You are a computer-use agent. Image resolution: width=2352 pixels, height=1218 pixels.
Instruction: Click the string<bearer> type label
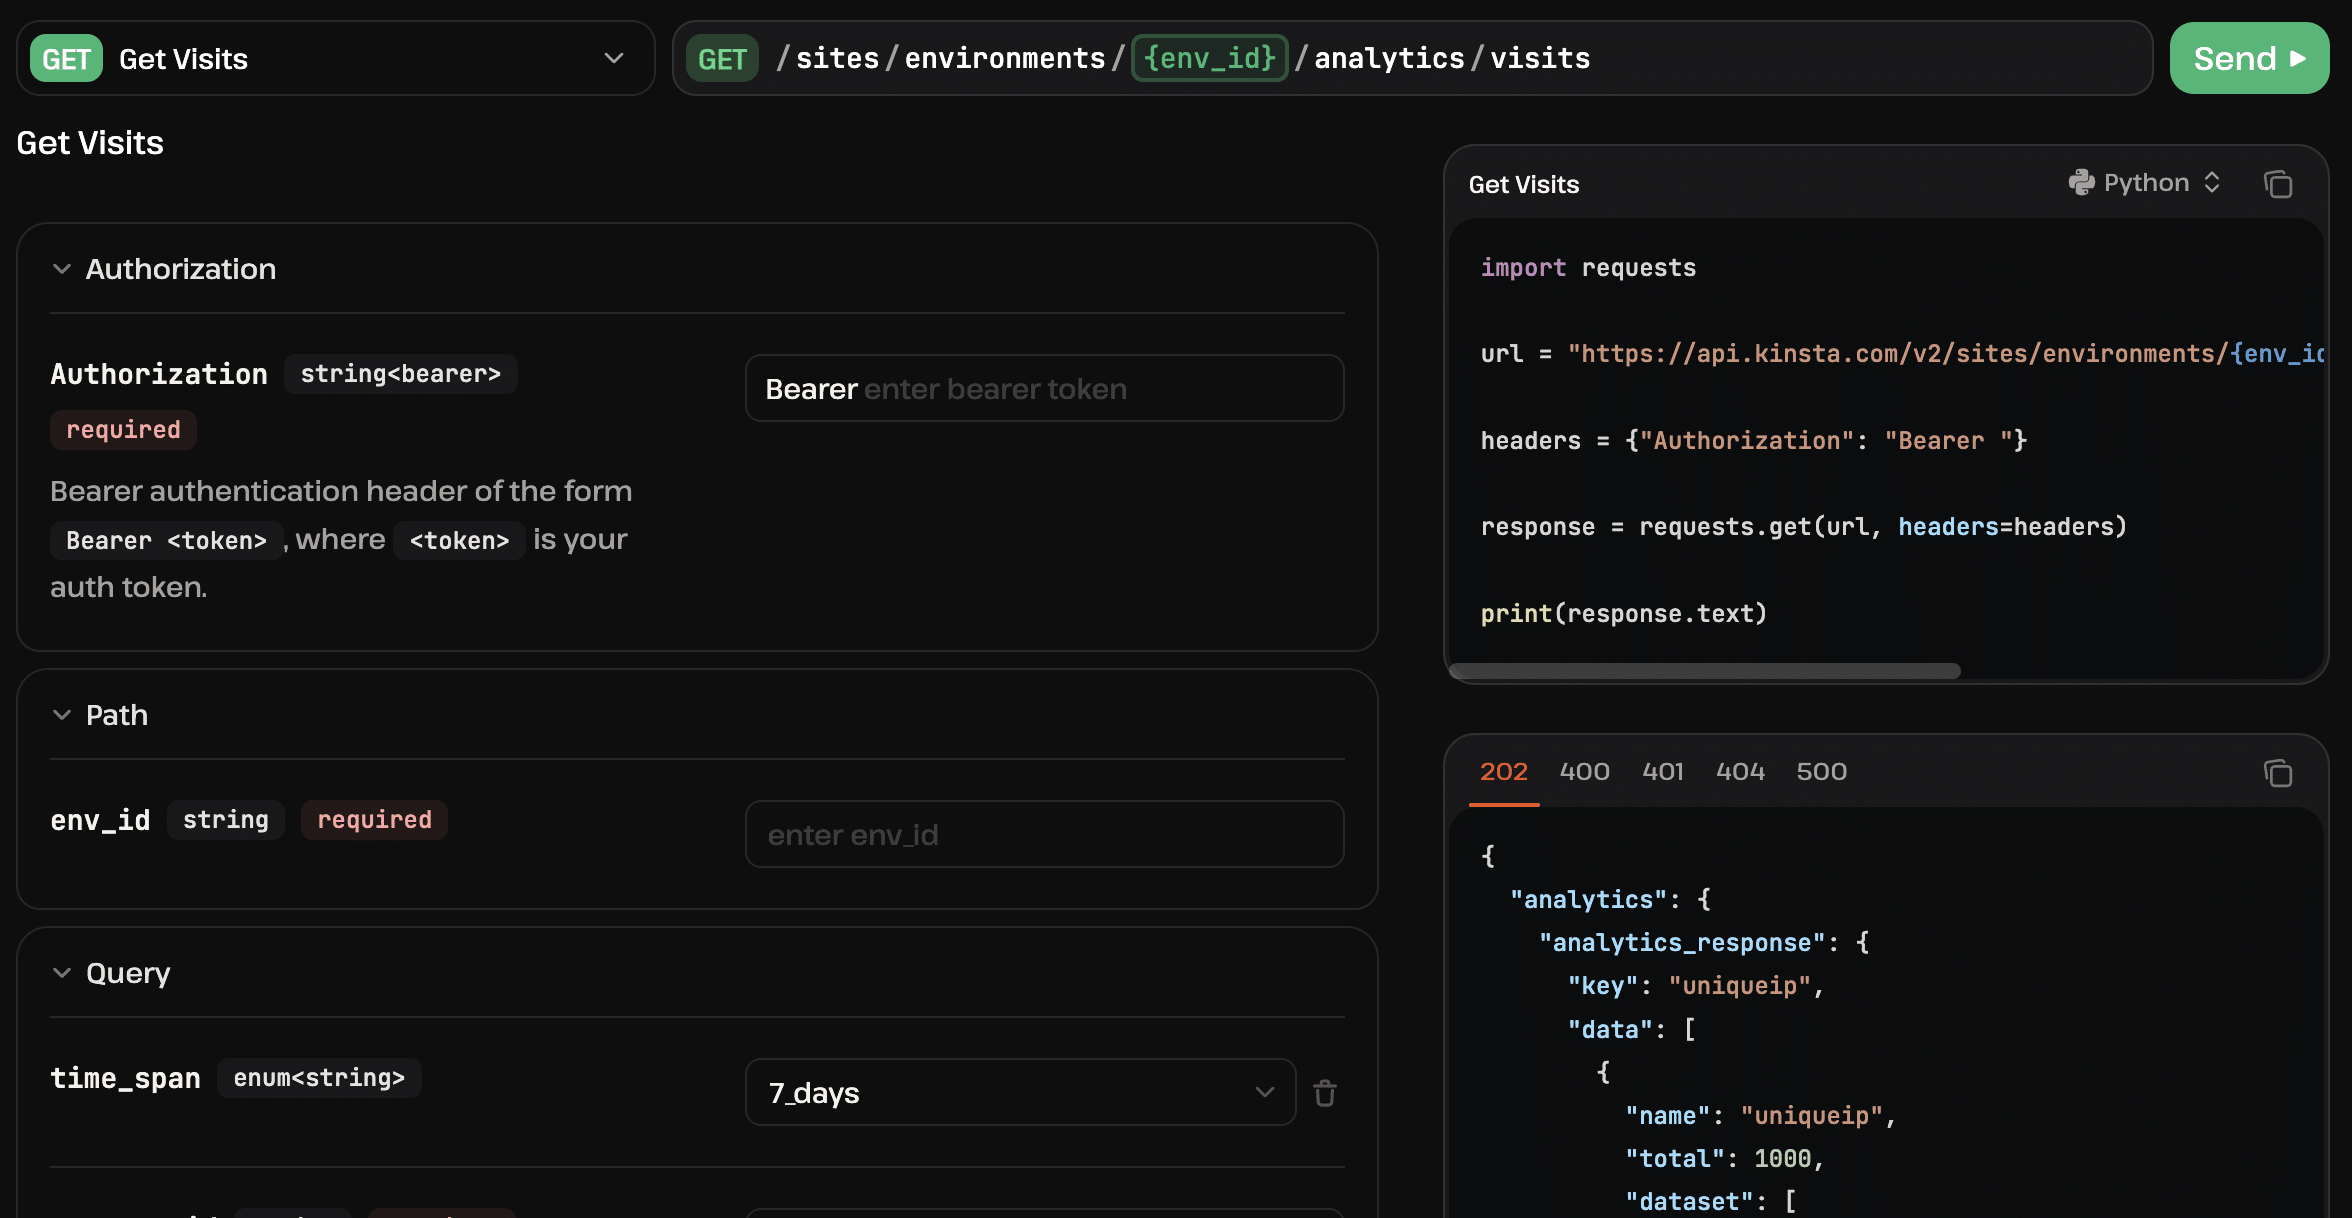(x=401, y=374)
